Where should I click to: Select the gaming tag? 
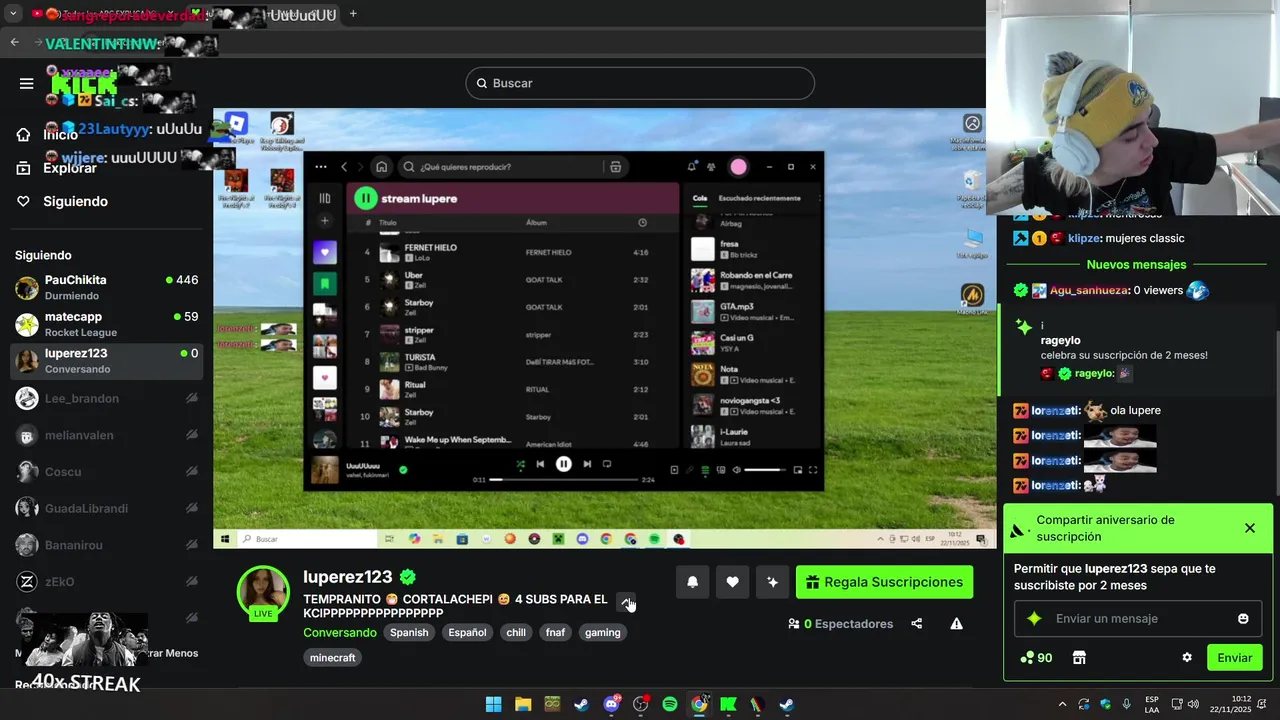point(603,632)
